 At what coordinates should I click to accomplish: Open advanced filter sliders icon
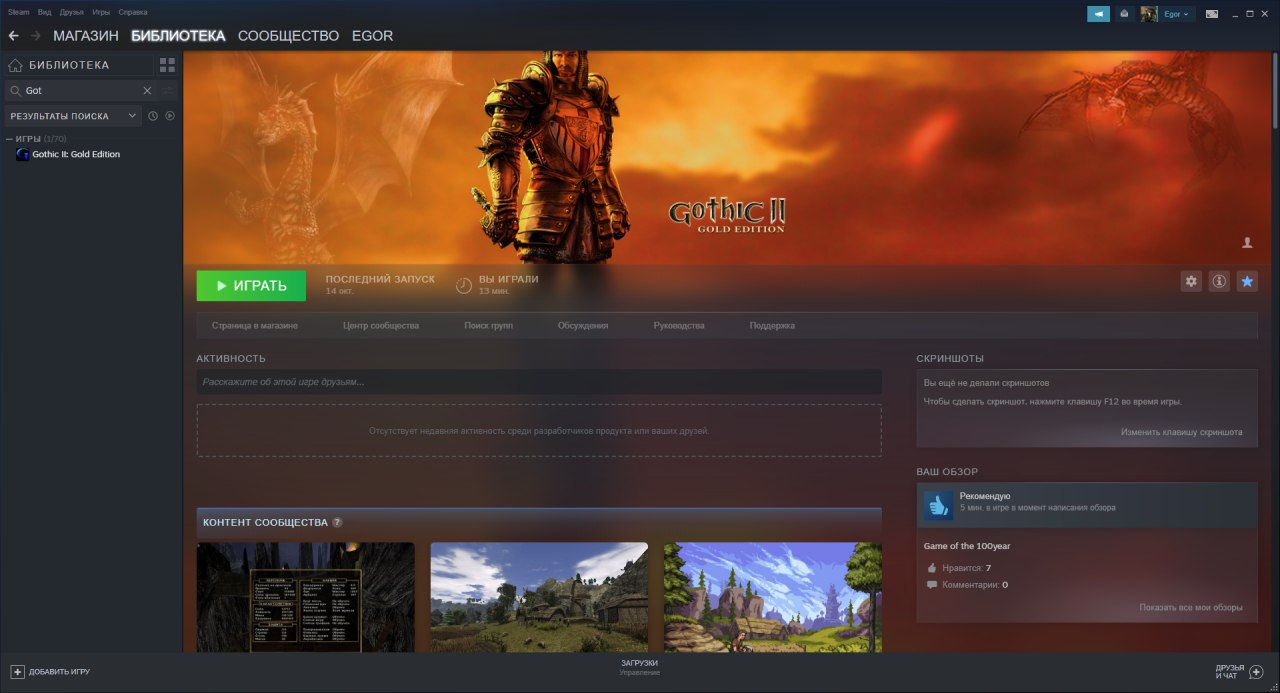tap(168, 90)
